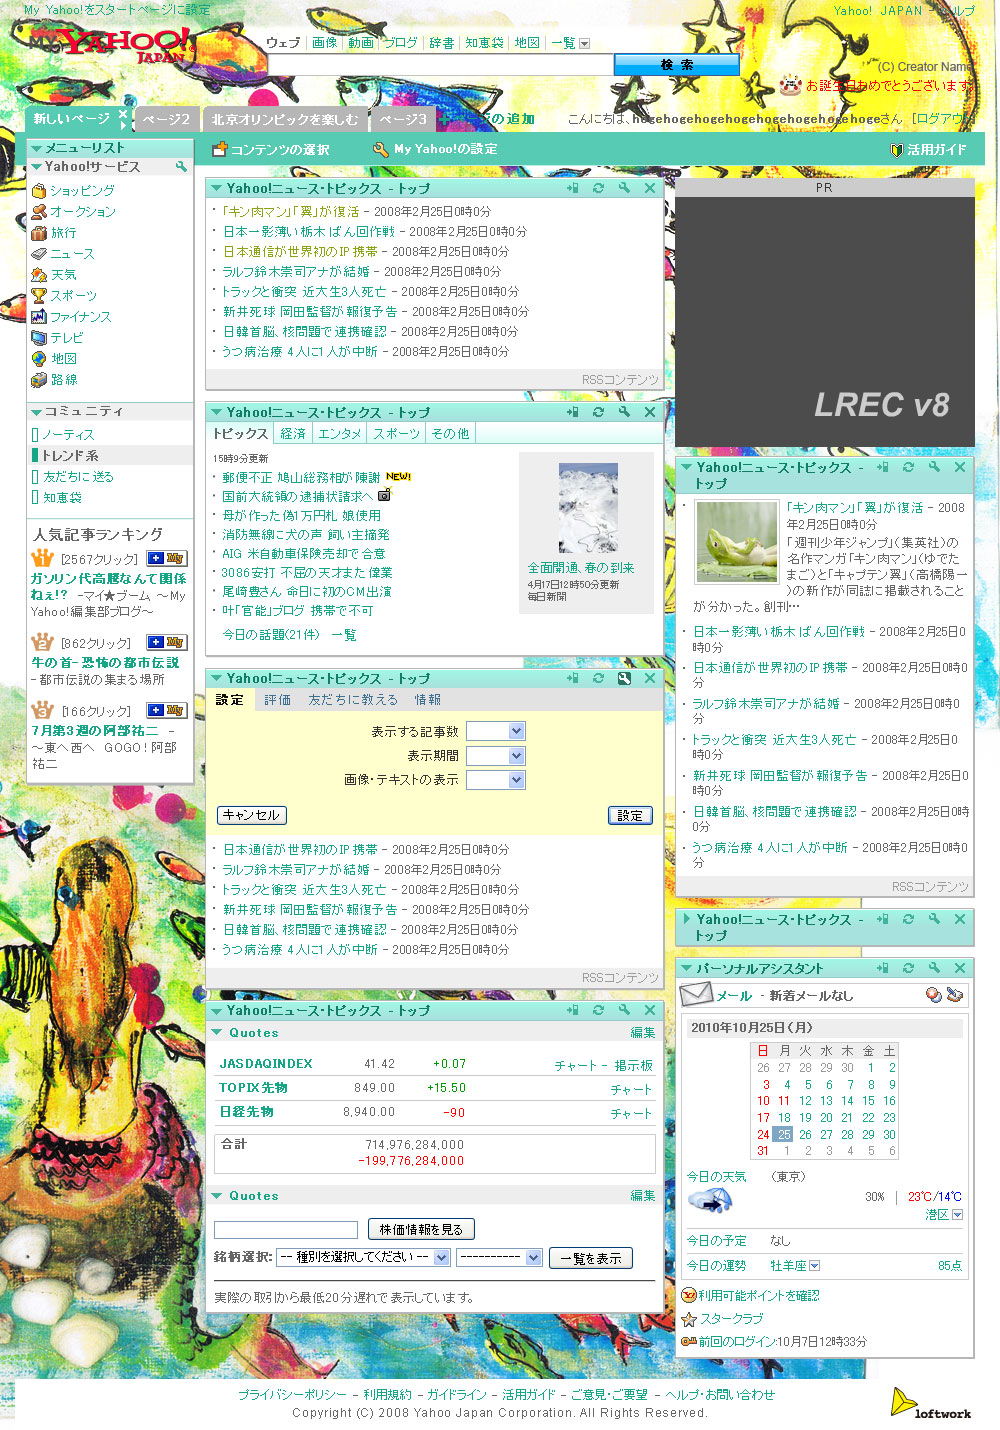This screenshot has height=1430, width=1000.
Task: Click the stock quote input field
Action: pos(286,1230)
